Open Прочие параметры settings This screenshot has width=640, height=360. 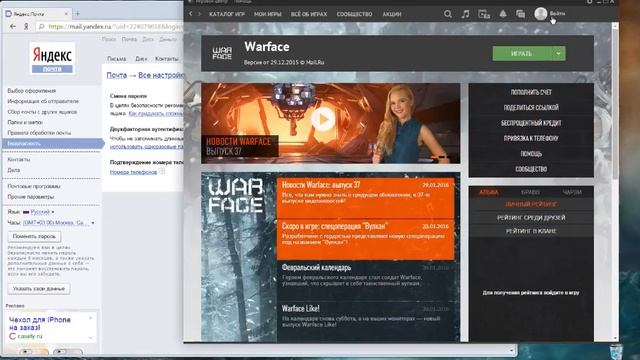click(x=31, y=197)
